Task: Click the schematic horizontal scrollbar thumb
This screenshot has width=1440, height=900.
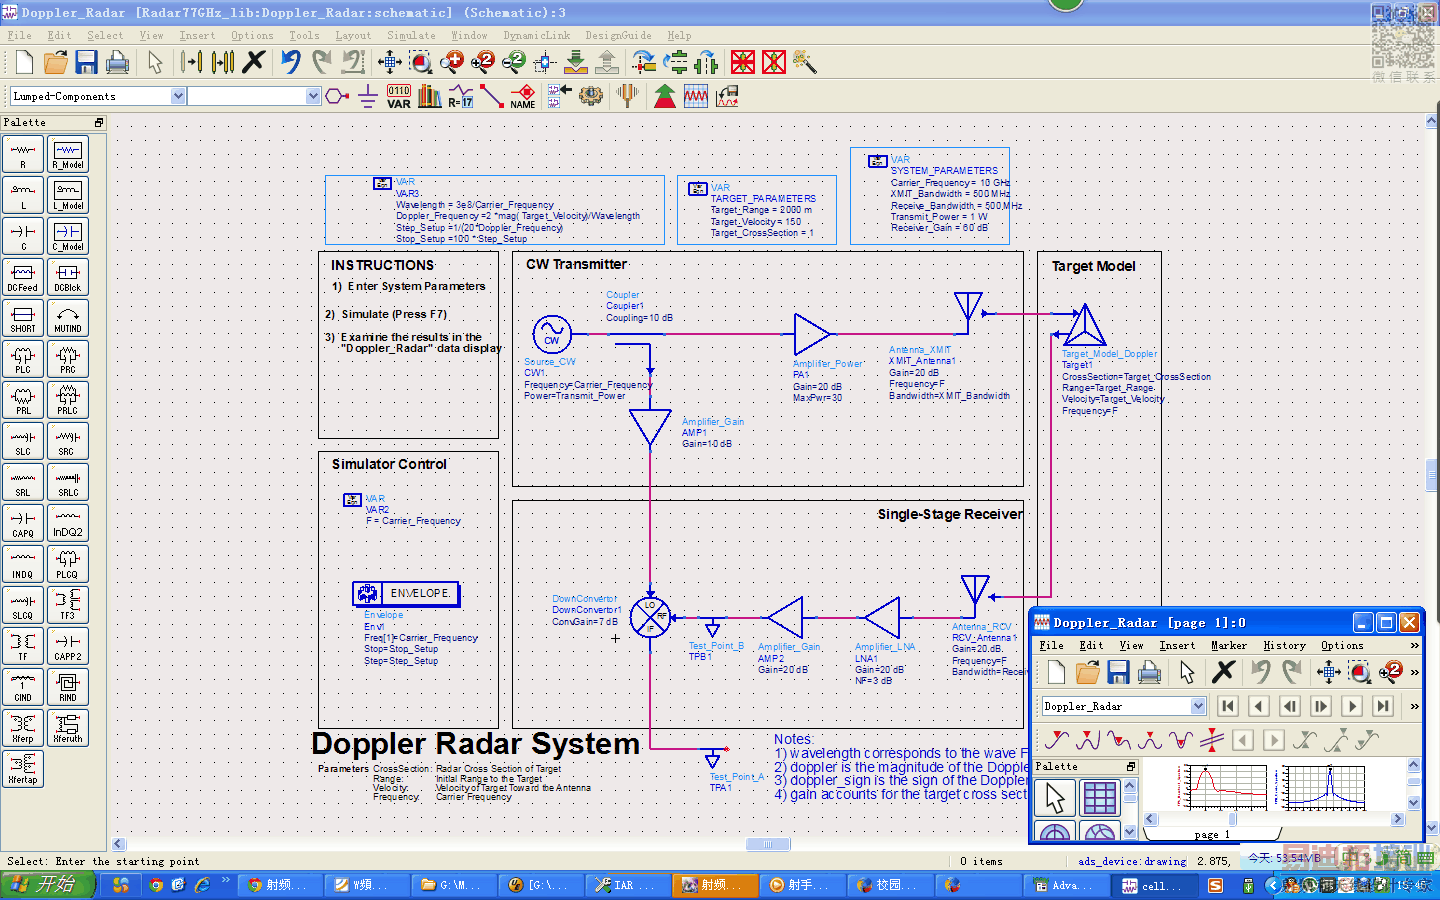Action: tap(767, 844)
